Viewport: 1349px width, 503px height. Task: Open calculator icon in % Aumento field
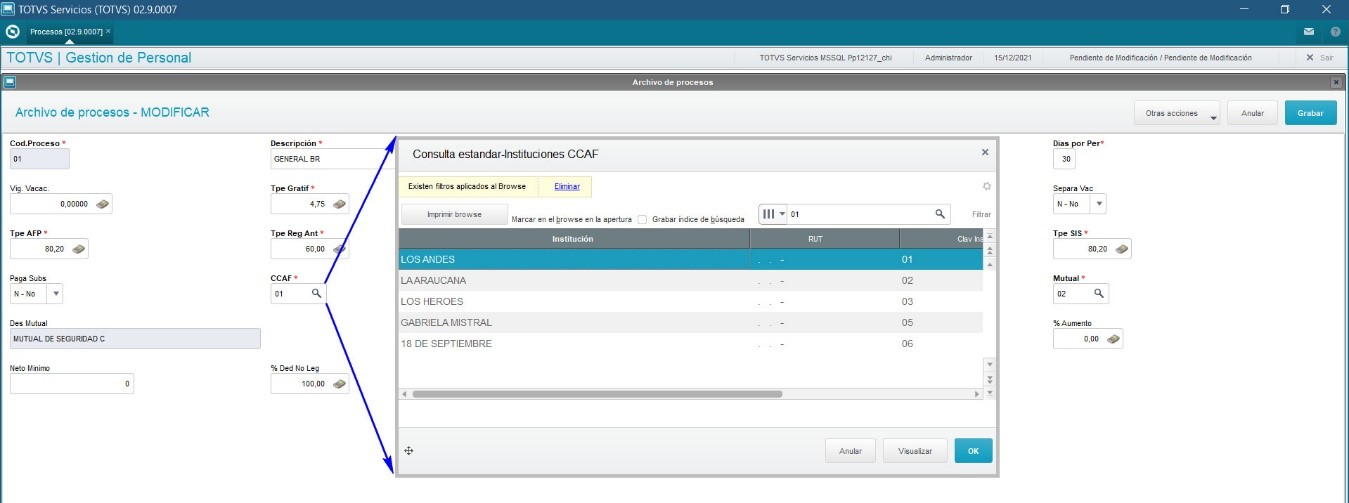[1113, 340]
